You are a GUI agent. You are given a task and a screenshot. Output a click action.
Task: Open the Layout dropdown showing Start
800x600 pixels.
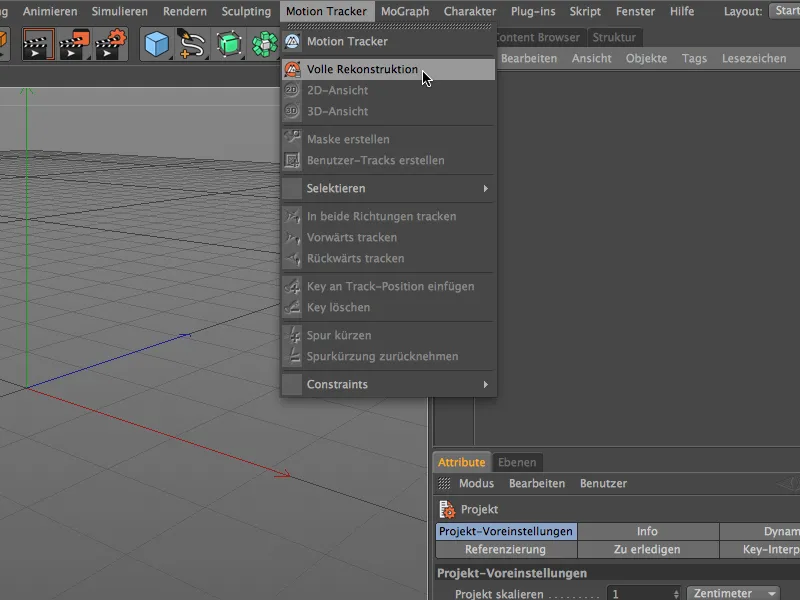tap(785, 11)
